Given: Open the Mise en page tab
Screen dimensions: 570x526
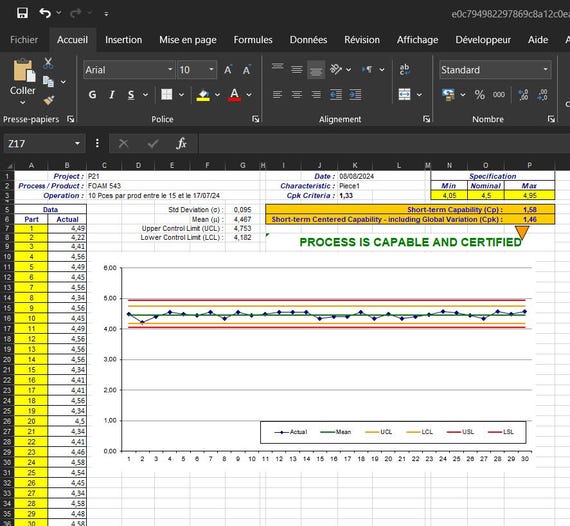Looking at the screenshot, I should 188,40.
